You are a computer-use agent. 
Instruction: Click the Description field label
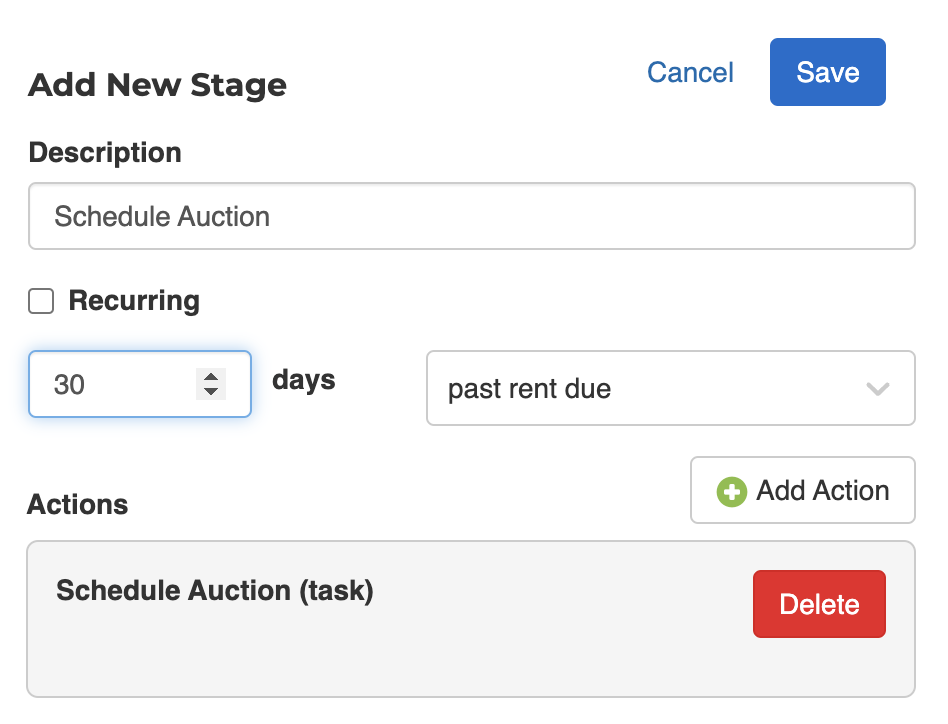click(105, 153)
